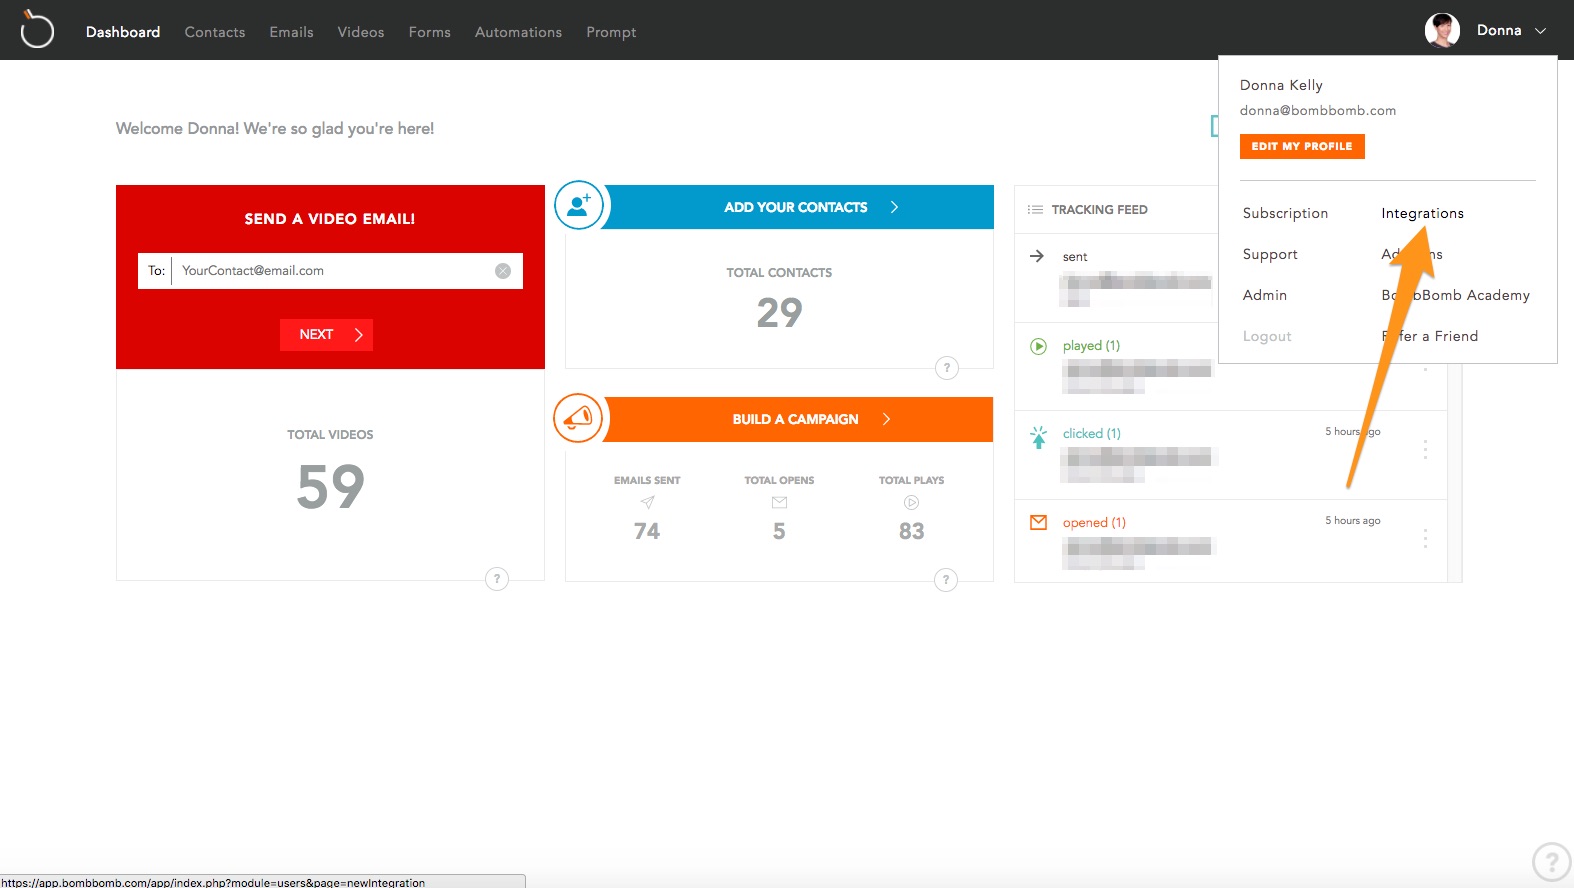Click the add contact person icon
The height and width of the screenshot is (888, 1574).
pyautogui.click(x=579, y=205)
